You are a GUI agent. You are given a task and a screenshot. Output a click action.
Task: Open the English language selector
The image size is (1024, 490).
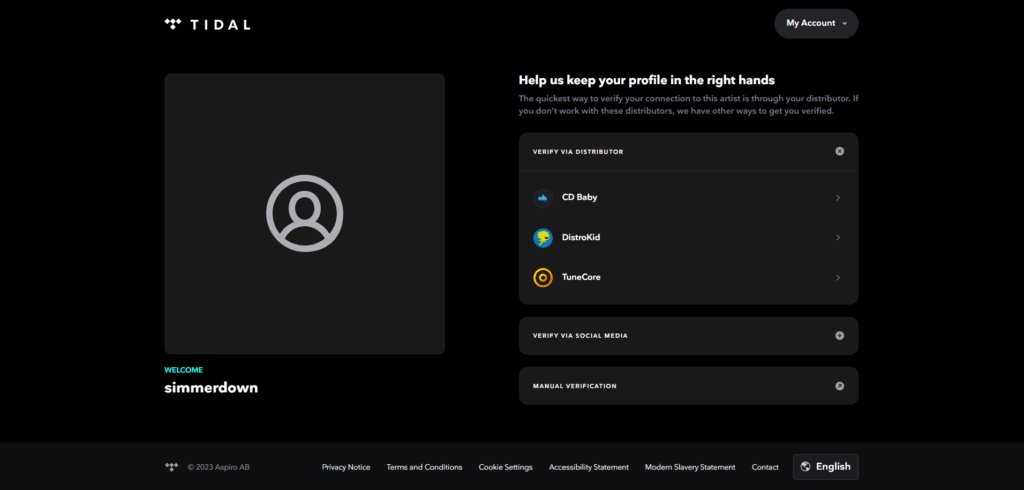point(825,467)
